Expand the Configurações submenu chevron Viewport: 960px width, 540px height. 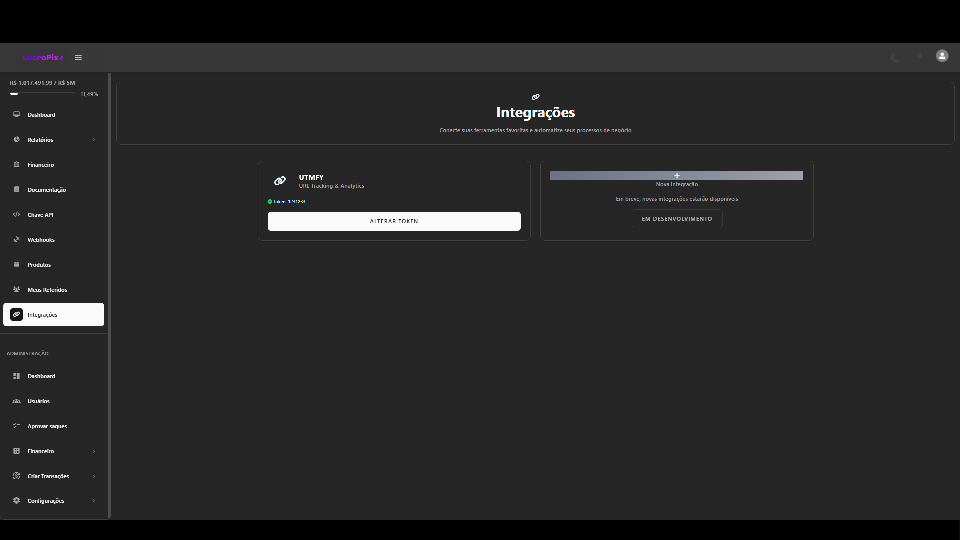(94, 501)
